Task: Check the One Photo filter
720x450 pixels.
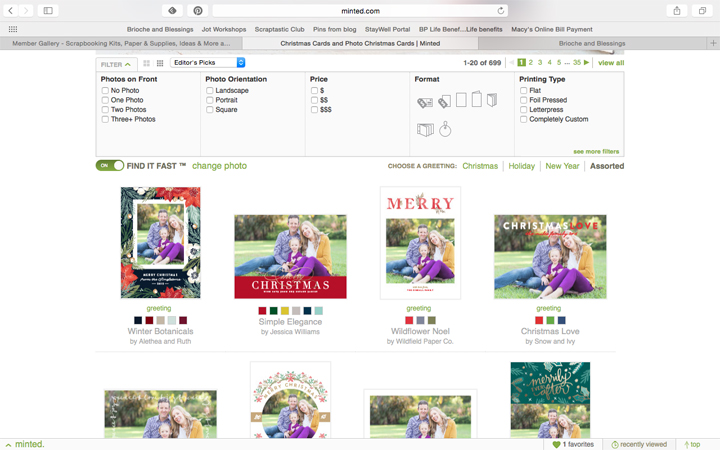Action: [105, 100]
